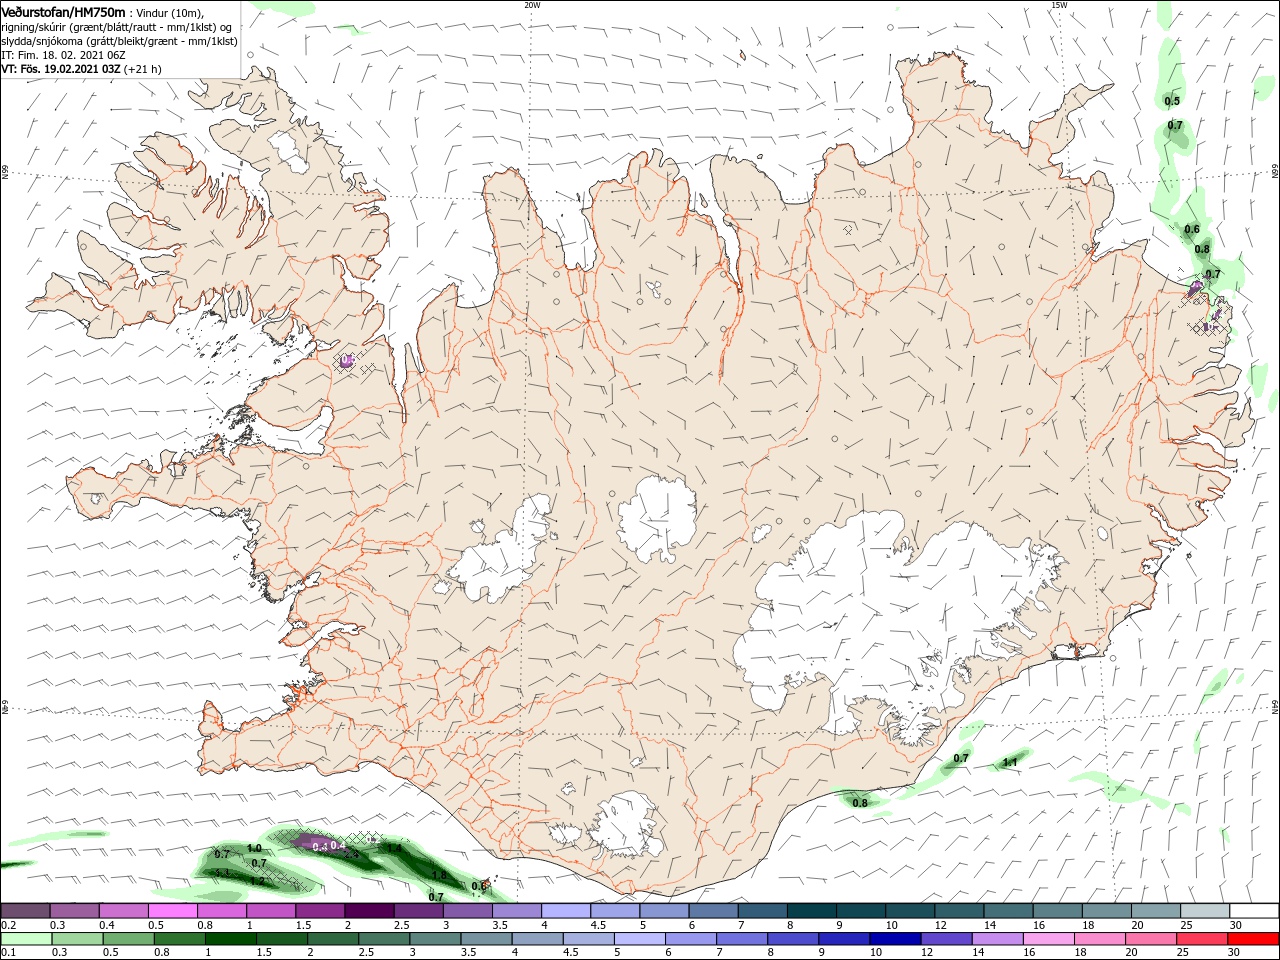This screenshot has height=960, width=1280.
Task: Click the '3.5' value label under top legend row
Action: pos(500,925)
